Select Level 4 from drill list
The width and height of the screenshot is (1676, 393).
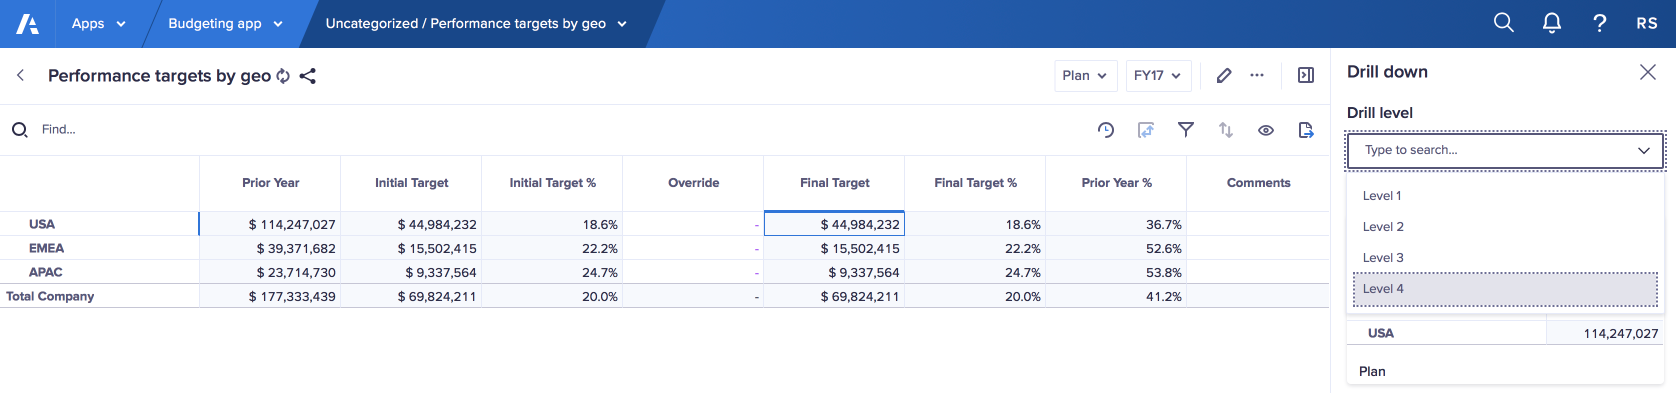[1505, 289]
